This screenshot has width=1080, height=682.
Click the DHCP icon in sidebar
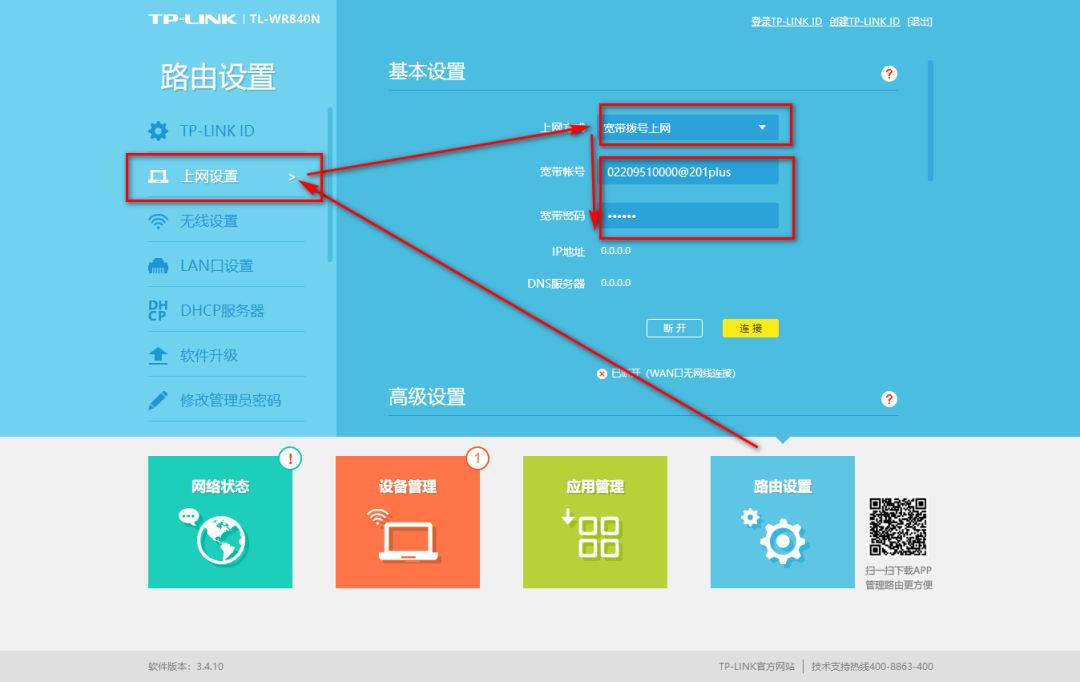point(158,311)
